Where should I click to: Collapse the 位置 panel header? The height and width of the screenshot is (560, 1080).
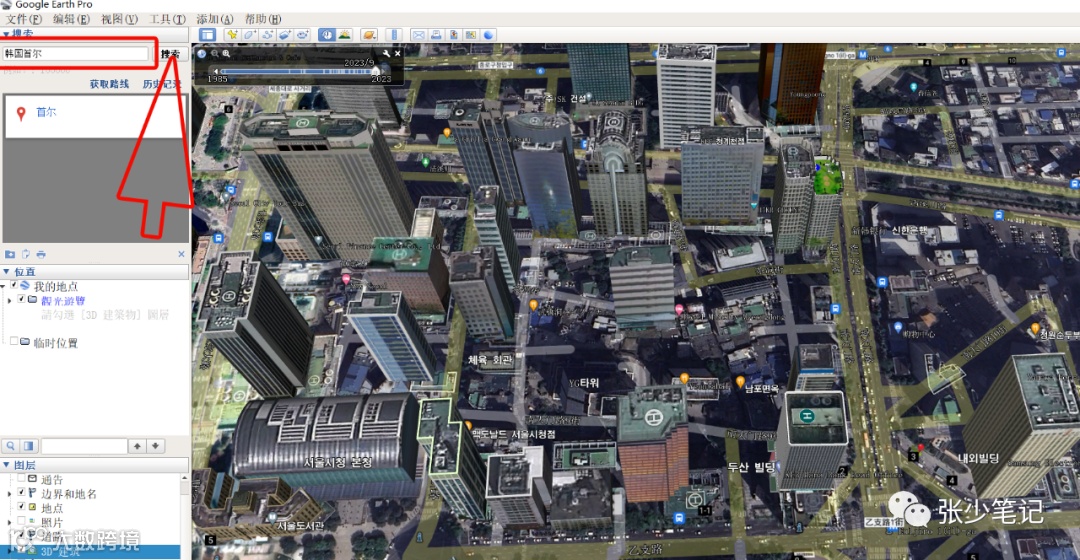tap(94, 272)
